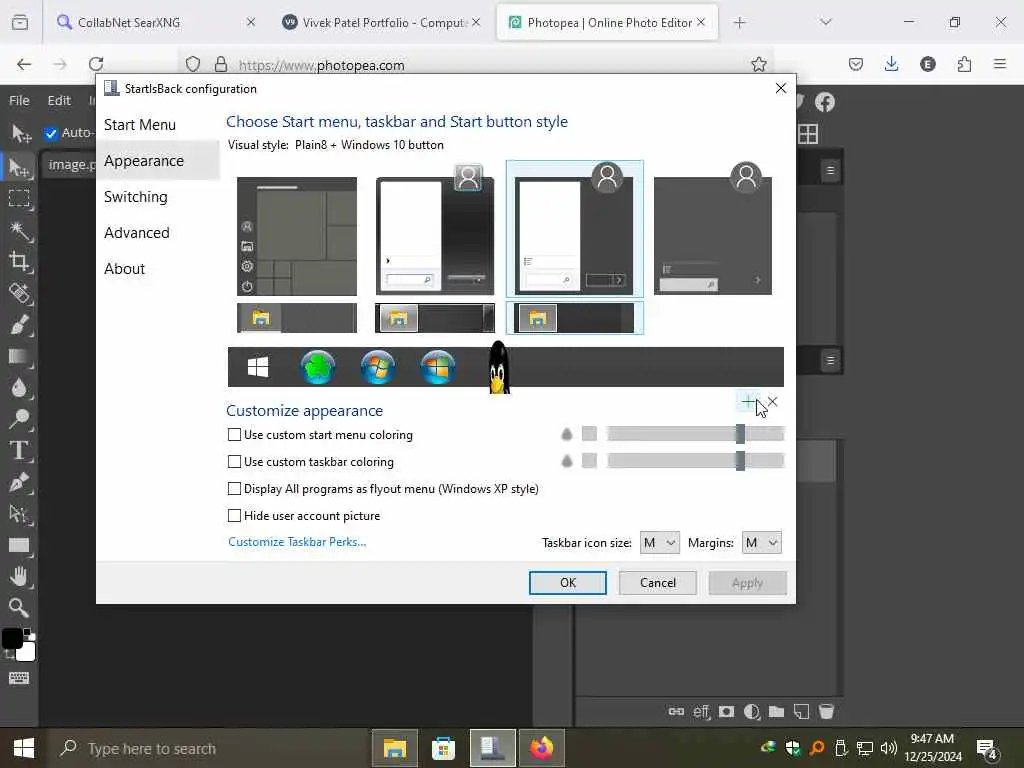Select Photopea's Gradient tool
Screen dimensions: 1024x768
[x=19, y=356]
